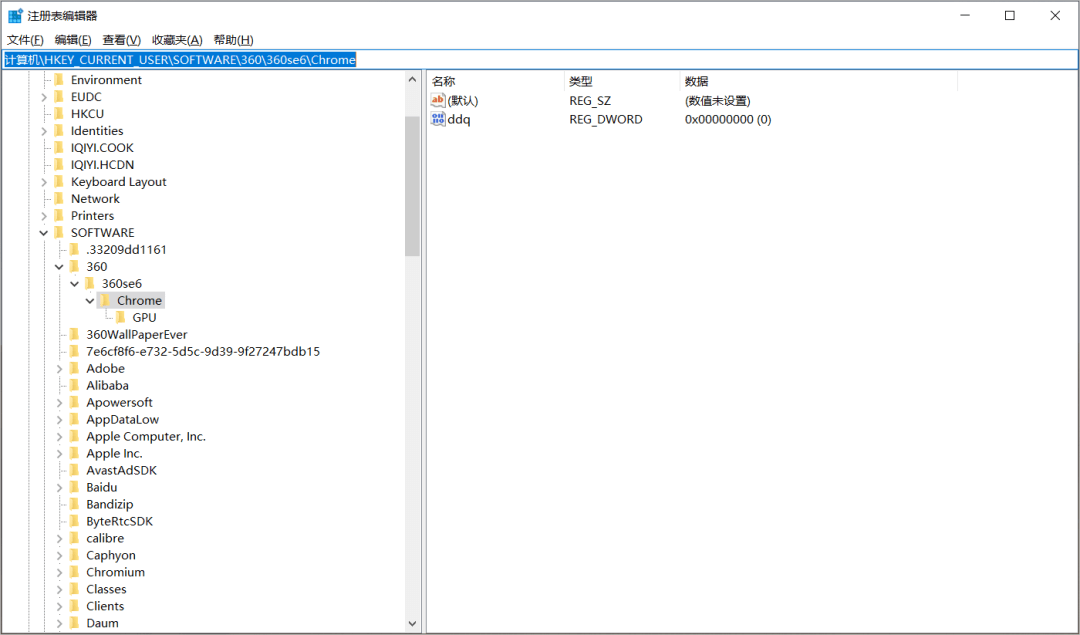Select the ByteRtcSDK key
The width and height of the screenshot is (1080, 635).
click(x=119, y=521)
